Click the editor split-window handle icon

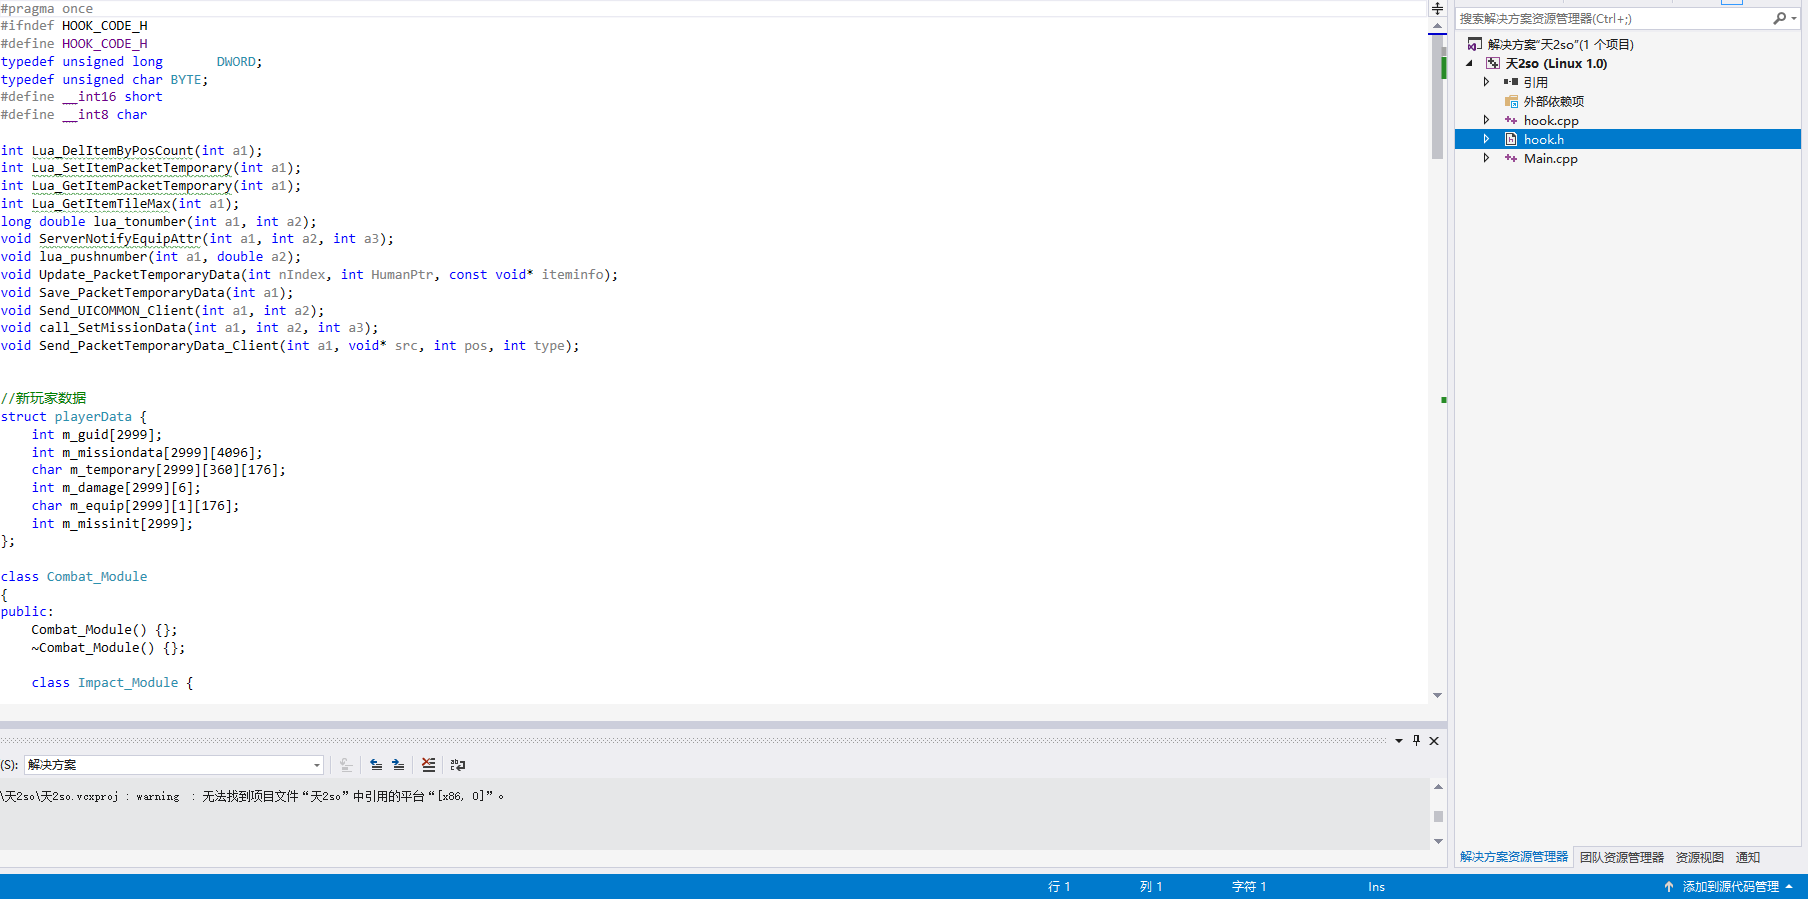[1437, 8]
